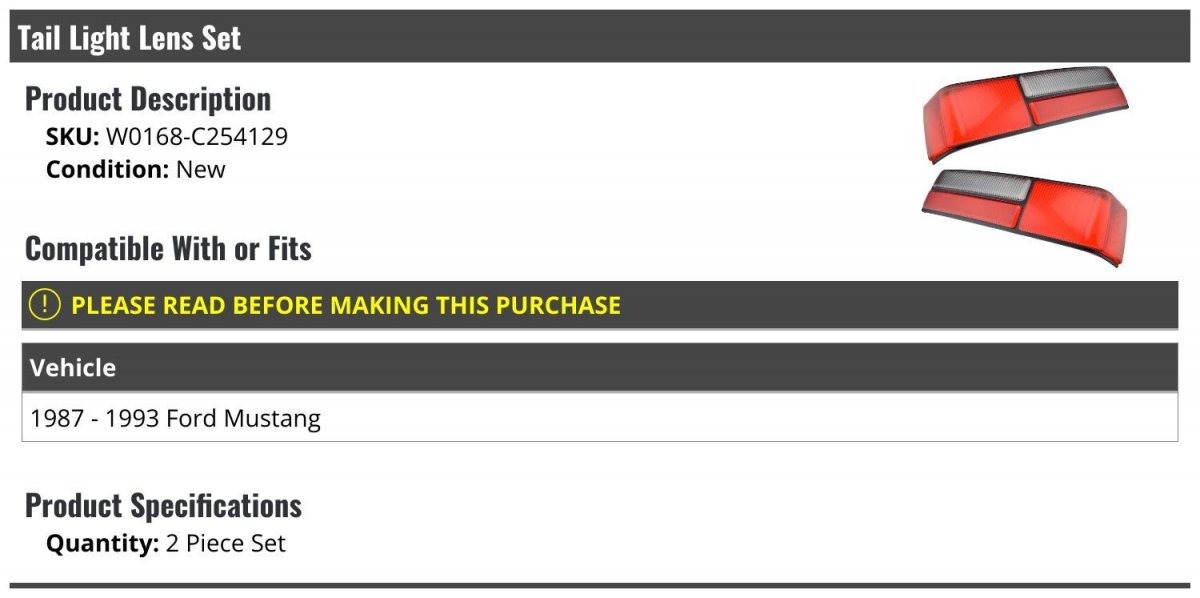Select the 1987 - 1993 Ford Mustang row
The image size is (1200, 598).
click(x=600, y=417)
